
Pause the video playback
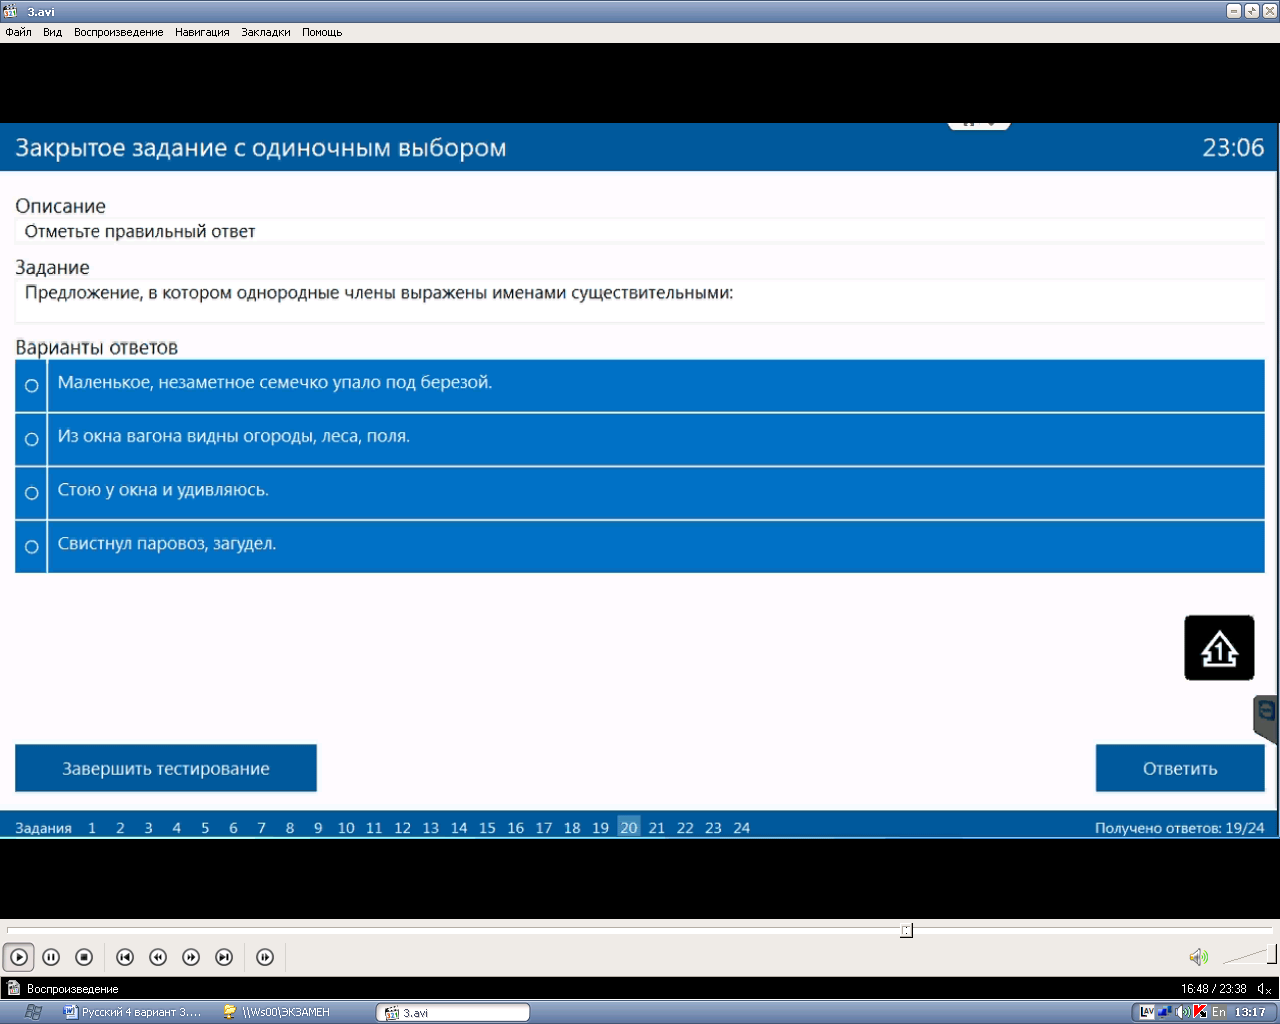pos(52,957)
